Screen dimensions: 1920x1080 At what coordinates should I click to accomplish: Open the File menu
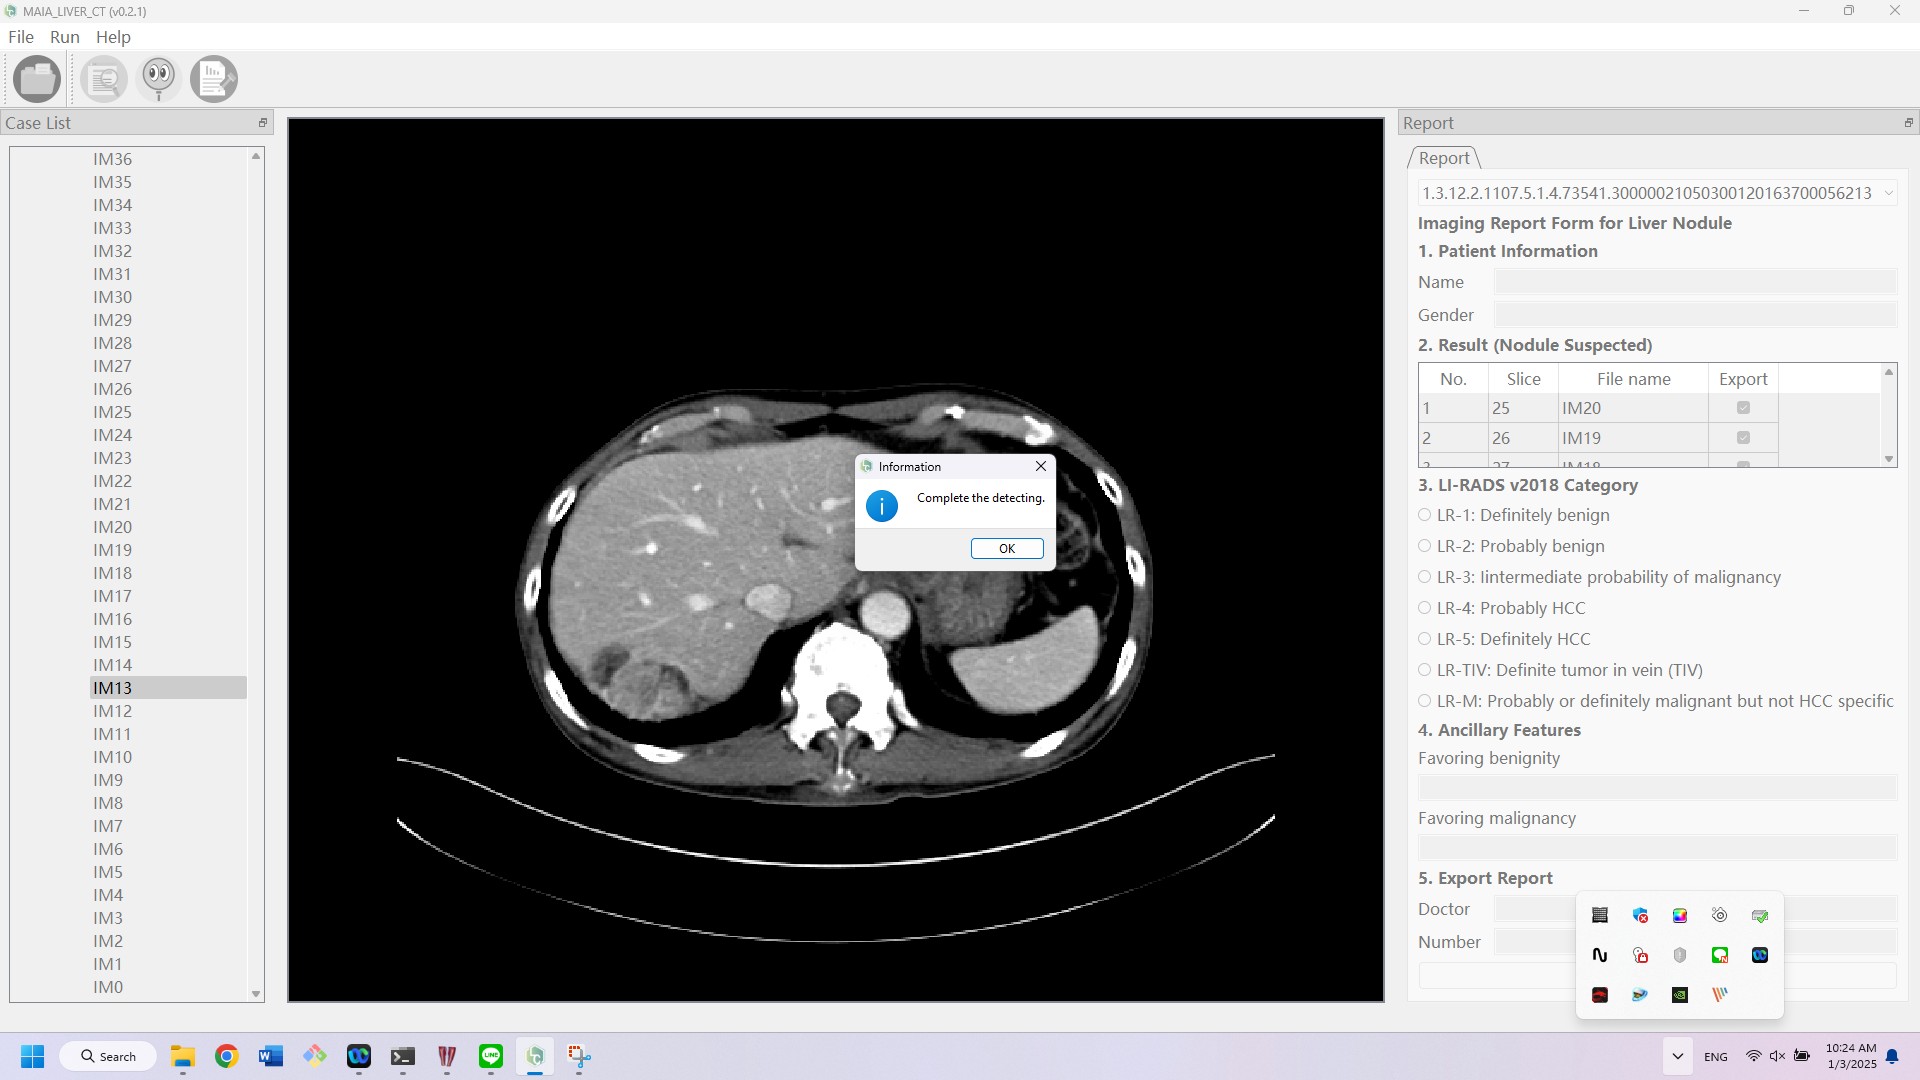(x=20, y=37)
